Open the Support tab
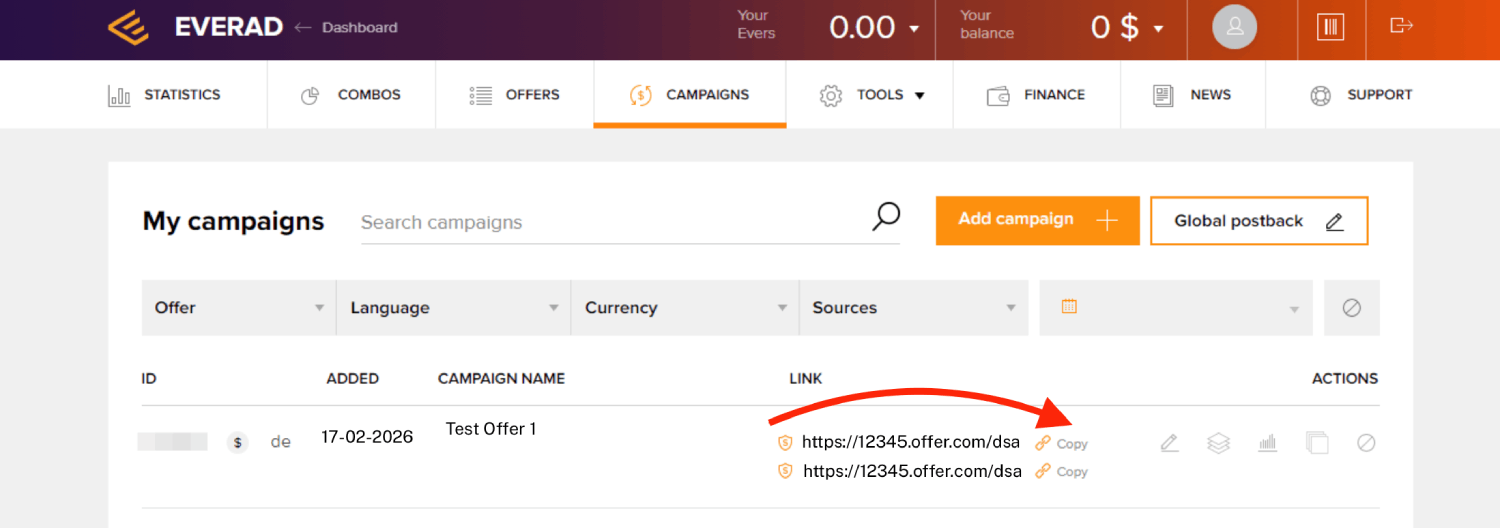The width and height of the screenshot is (1500, 528). [x=1361, y=95]
